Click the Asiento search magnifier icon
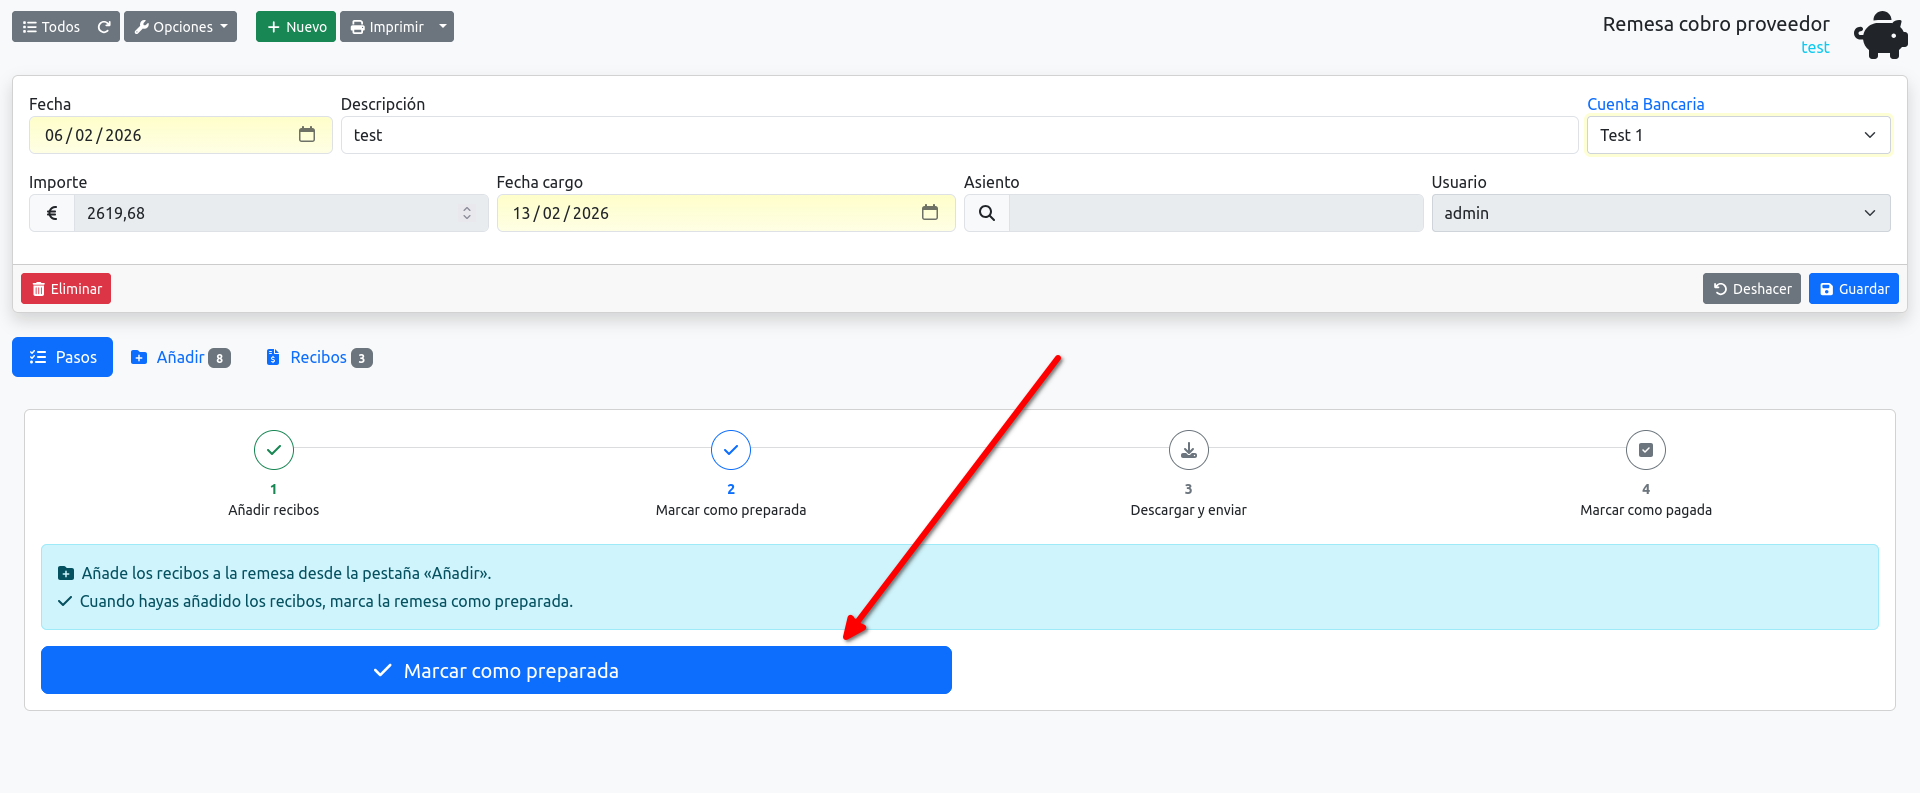 click(987, 213)
